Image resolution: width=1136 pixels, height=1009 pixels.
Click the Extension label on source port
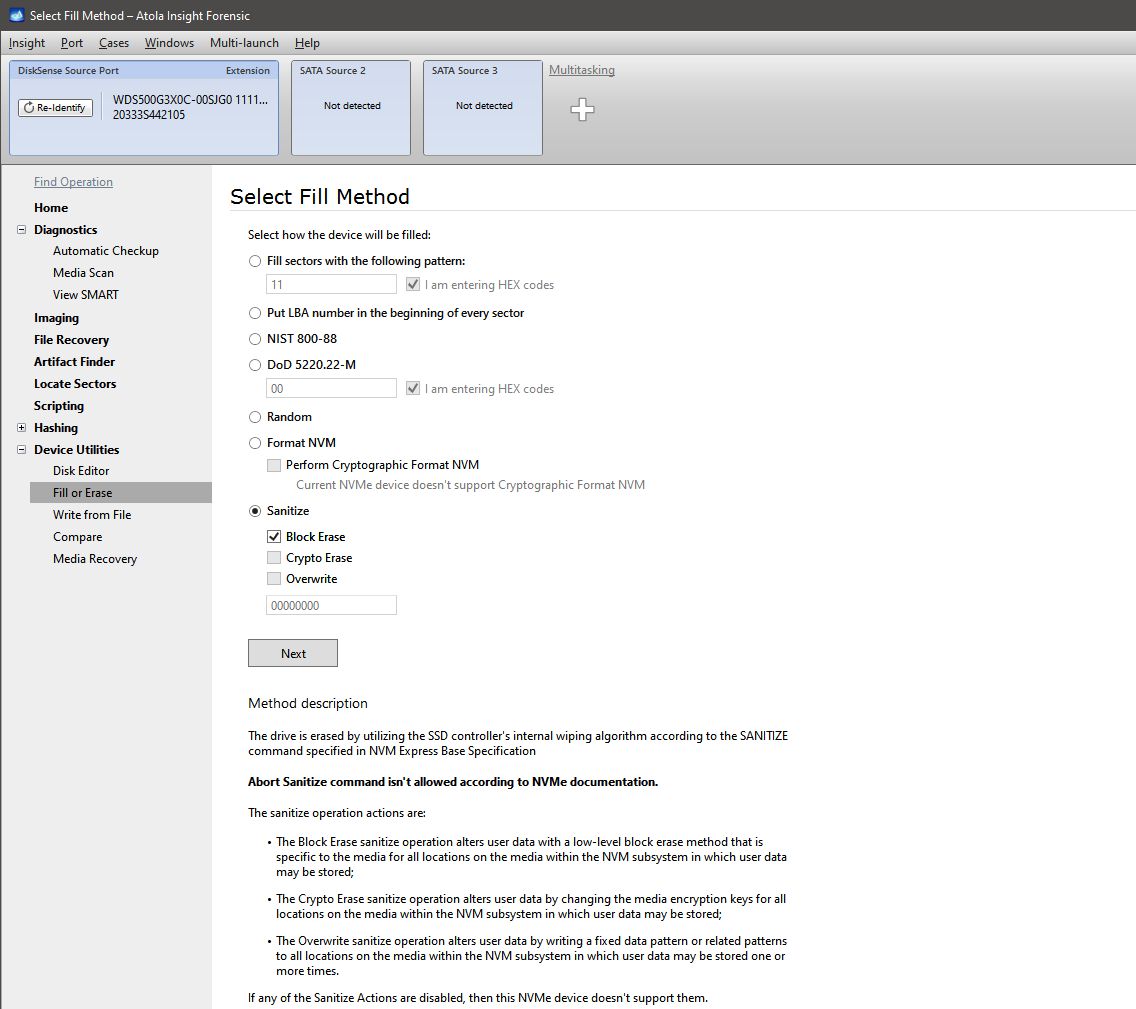[x=248, y=70]
